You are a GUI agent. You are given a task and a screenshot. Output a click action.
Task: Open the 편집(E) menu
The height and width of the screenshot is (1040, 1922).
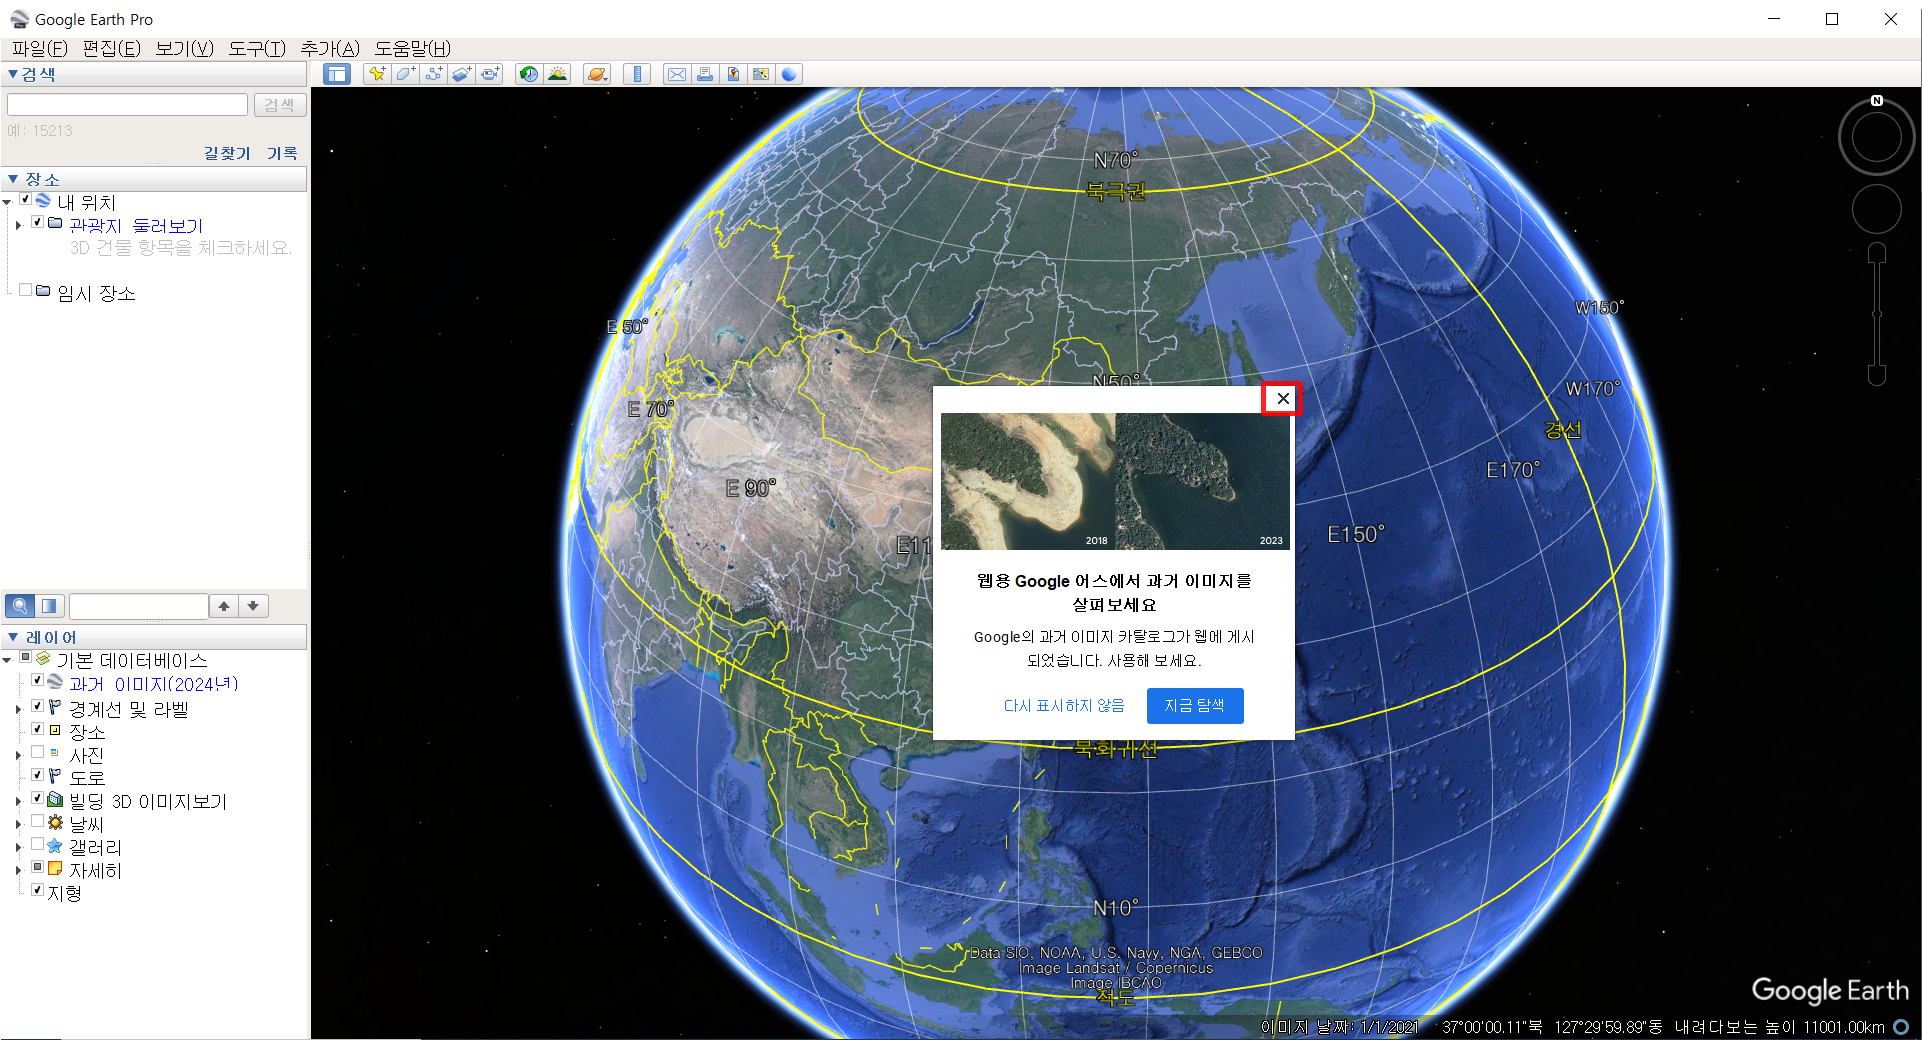112,48
